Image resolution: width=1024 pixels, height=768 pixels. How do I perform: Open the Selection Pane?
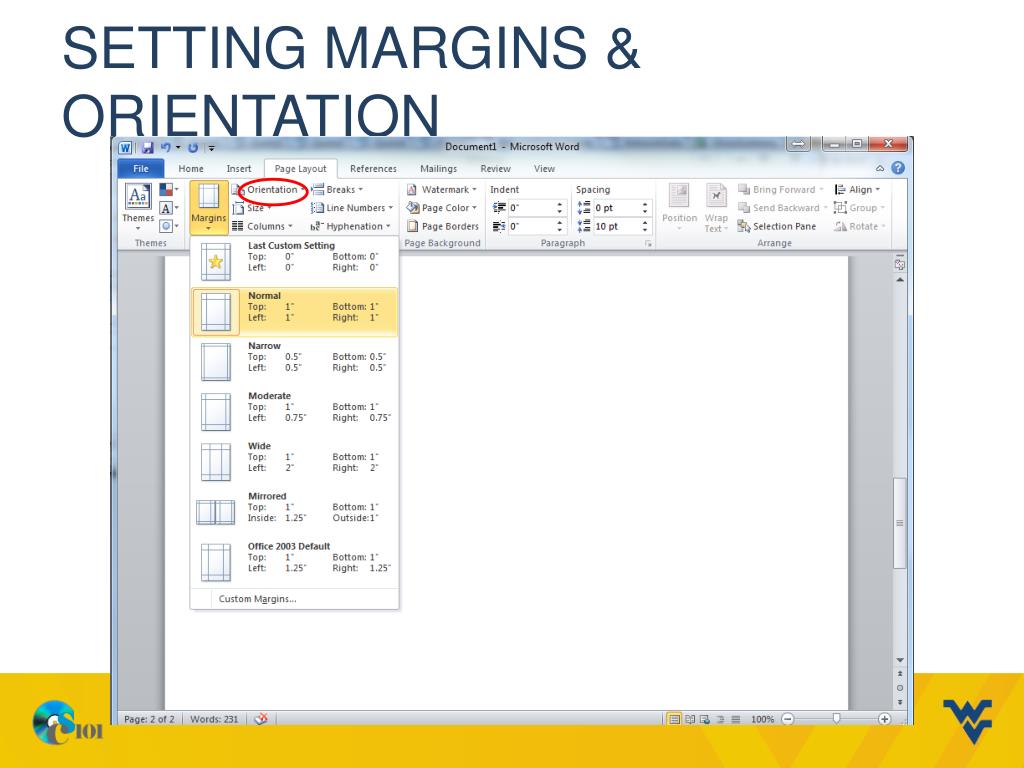[776, 226]
